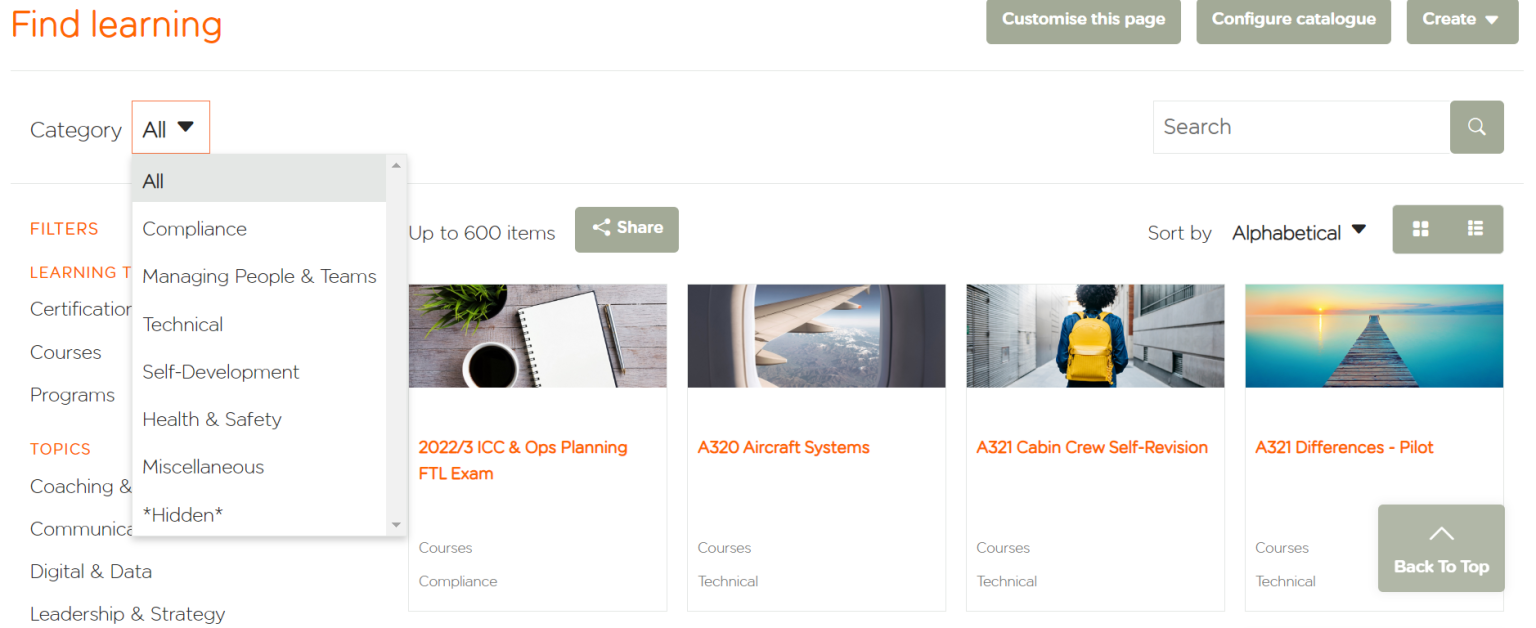Screen dimensions: 1536x628
Task: Select Managing People & Teams category
Action: point(259,277)
